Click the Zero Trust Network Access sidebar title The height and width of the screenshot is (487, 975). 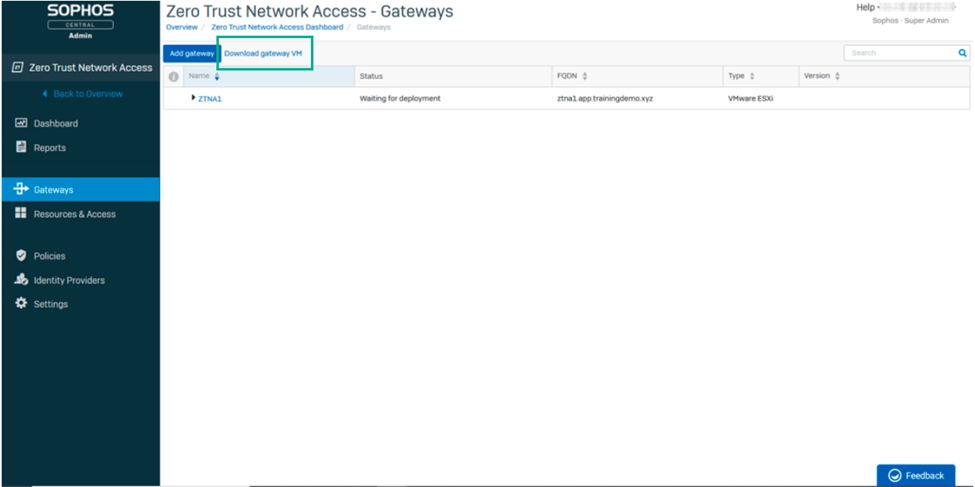click(x=91, y=67)
